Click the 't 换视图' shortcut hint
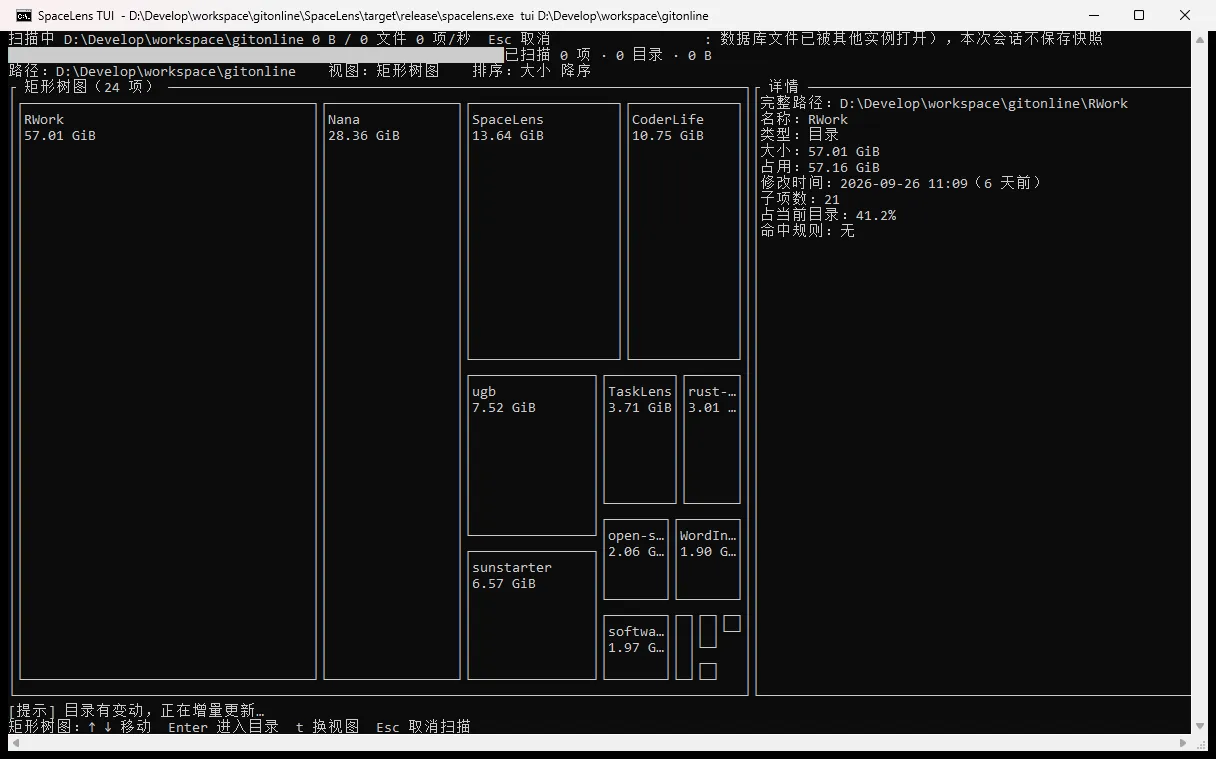 pos(327,727)
